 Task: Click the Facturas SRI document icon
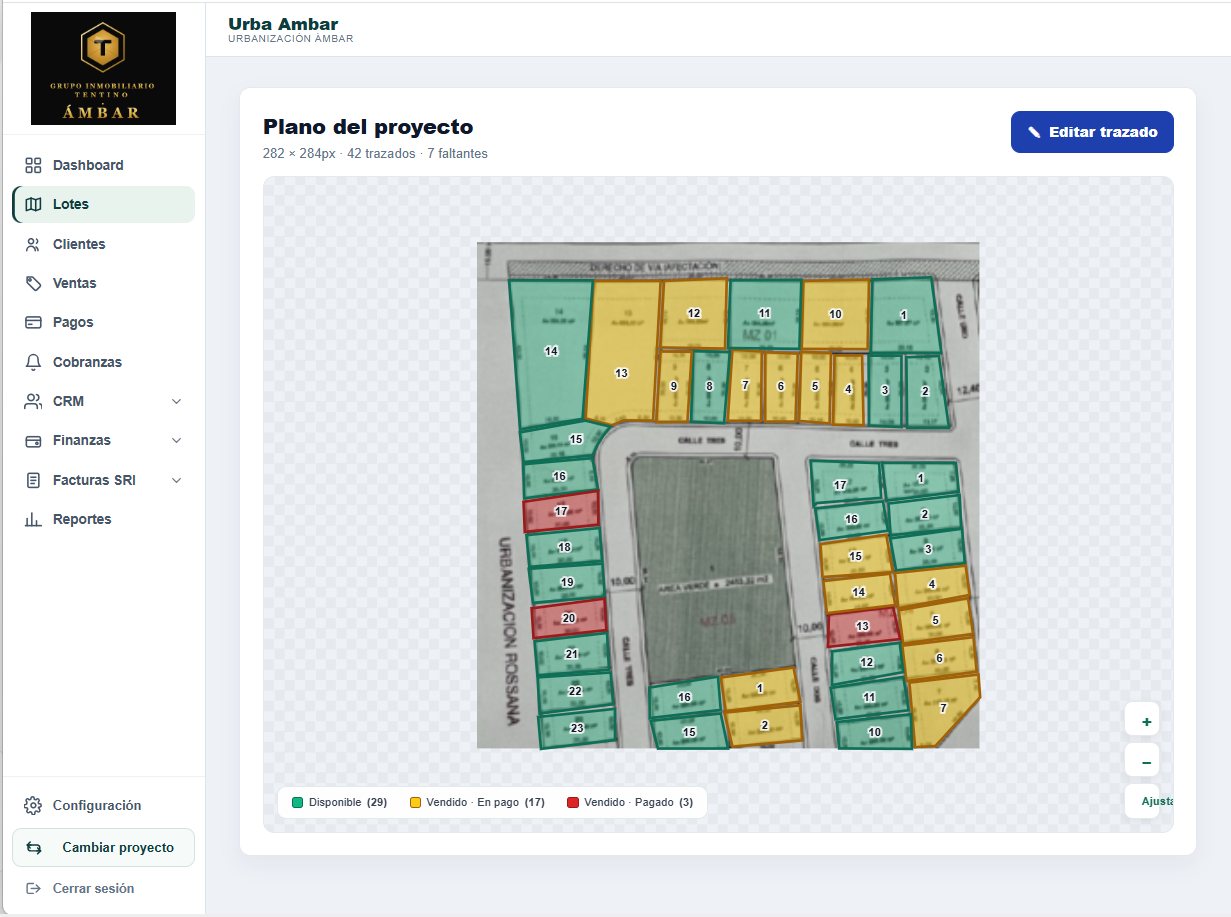33,480
